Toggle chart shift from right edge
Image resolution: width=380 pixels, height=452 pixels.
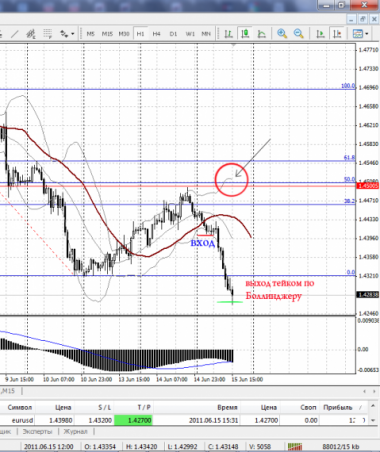click(337, 34)
